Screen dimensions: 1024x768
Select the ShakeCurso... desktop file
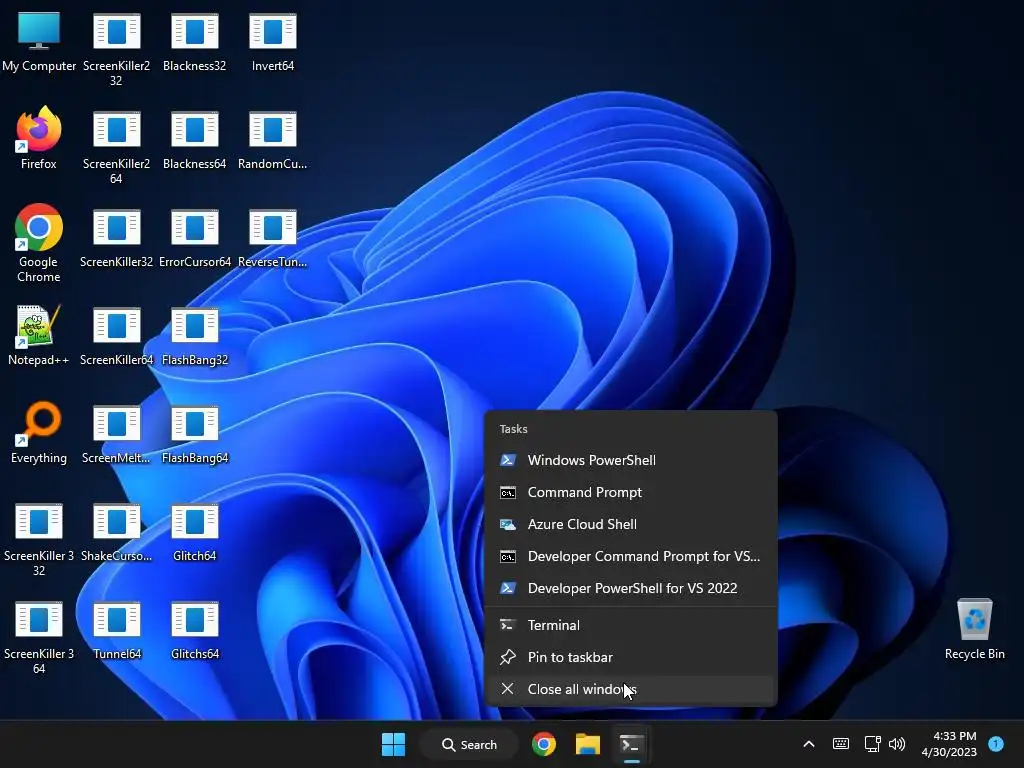[x=116, y=532]
